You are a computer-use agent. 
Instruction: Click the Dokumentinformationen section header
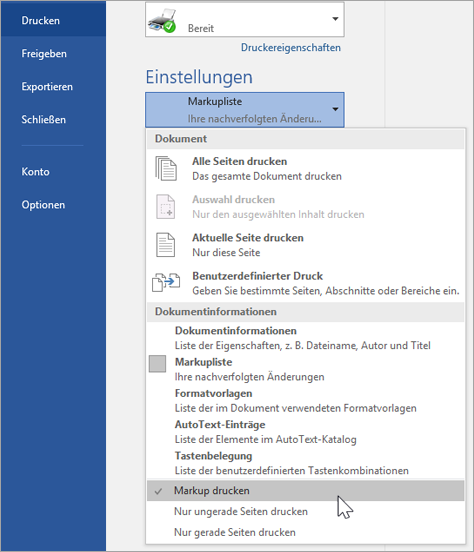coord(305,312)
